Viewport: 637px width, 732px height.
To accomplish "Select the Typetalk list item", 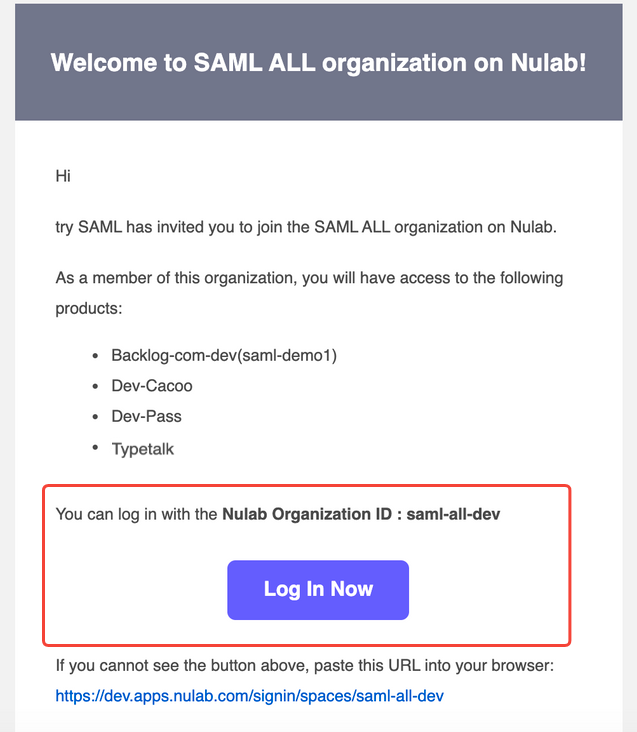I will tap(142, 449).
